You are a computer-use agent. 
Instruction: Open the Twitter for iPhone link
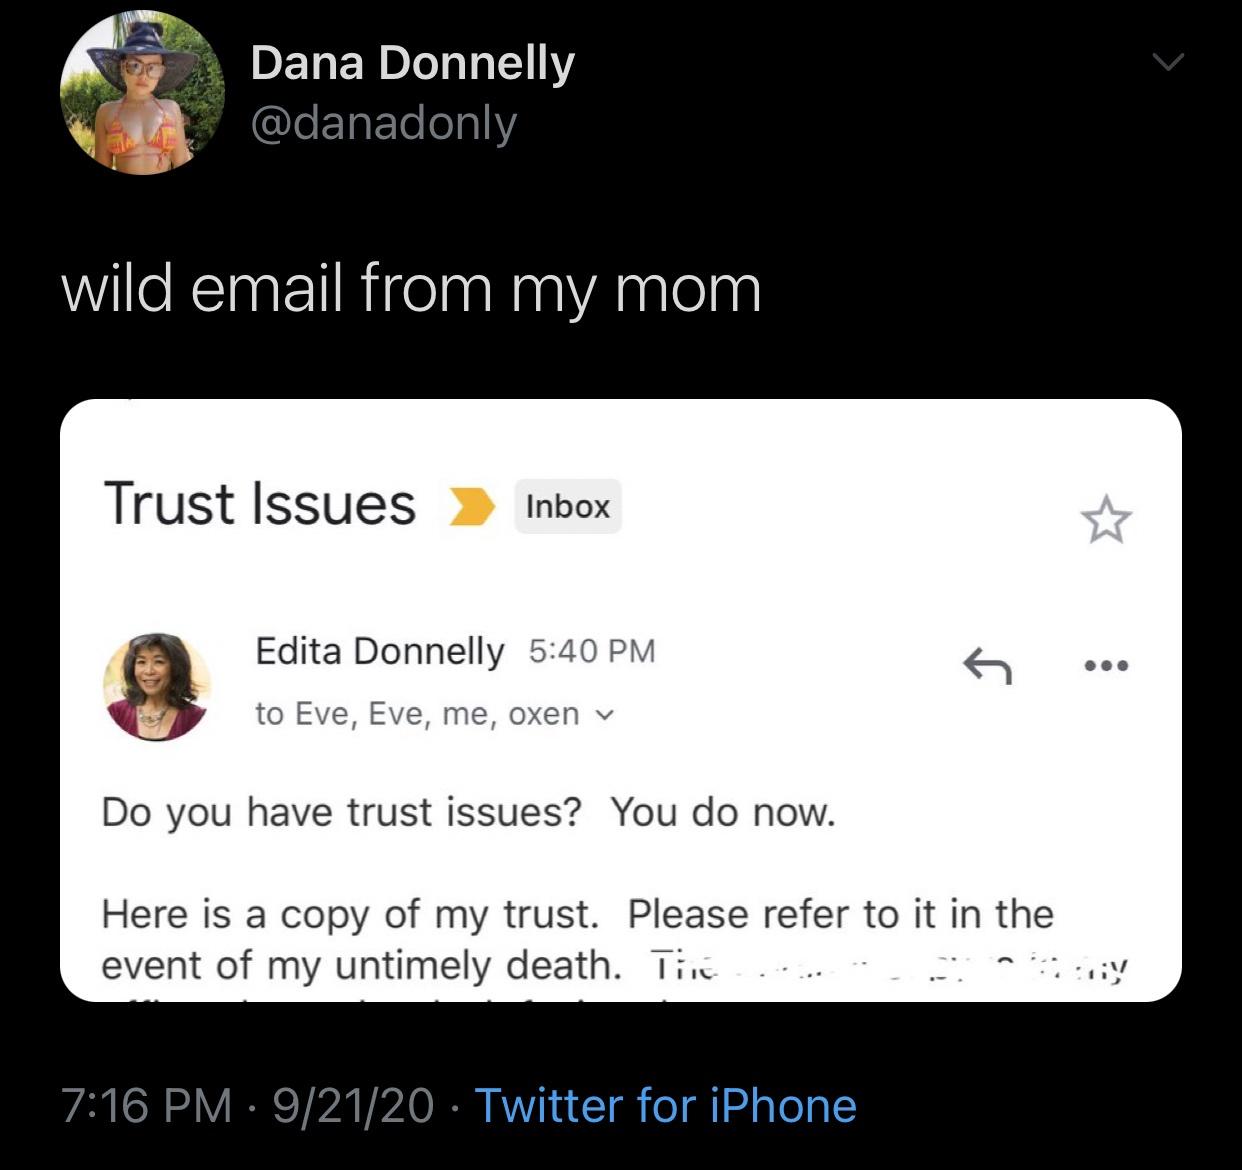coord(665,1105)
